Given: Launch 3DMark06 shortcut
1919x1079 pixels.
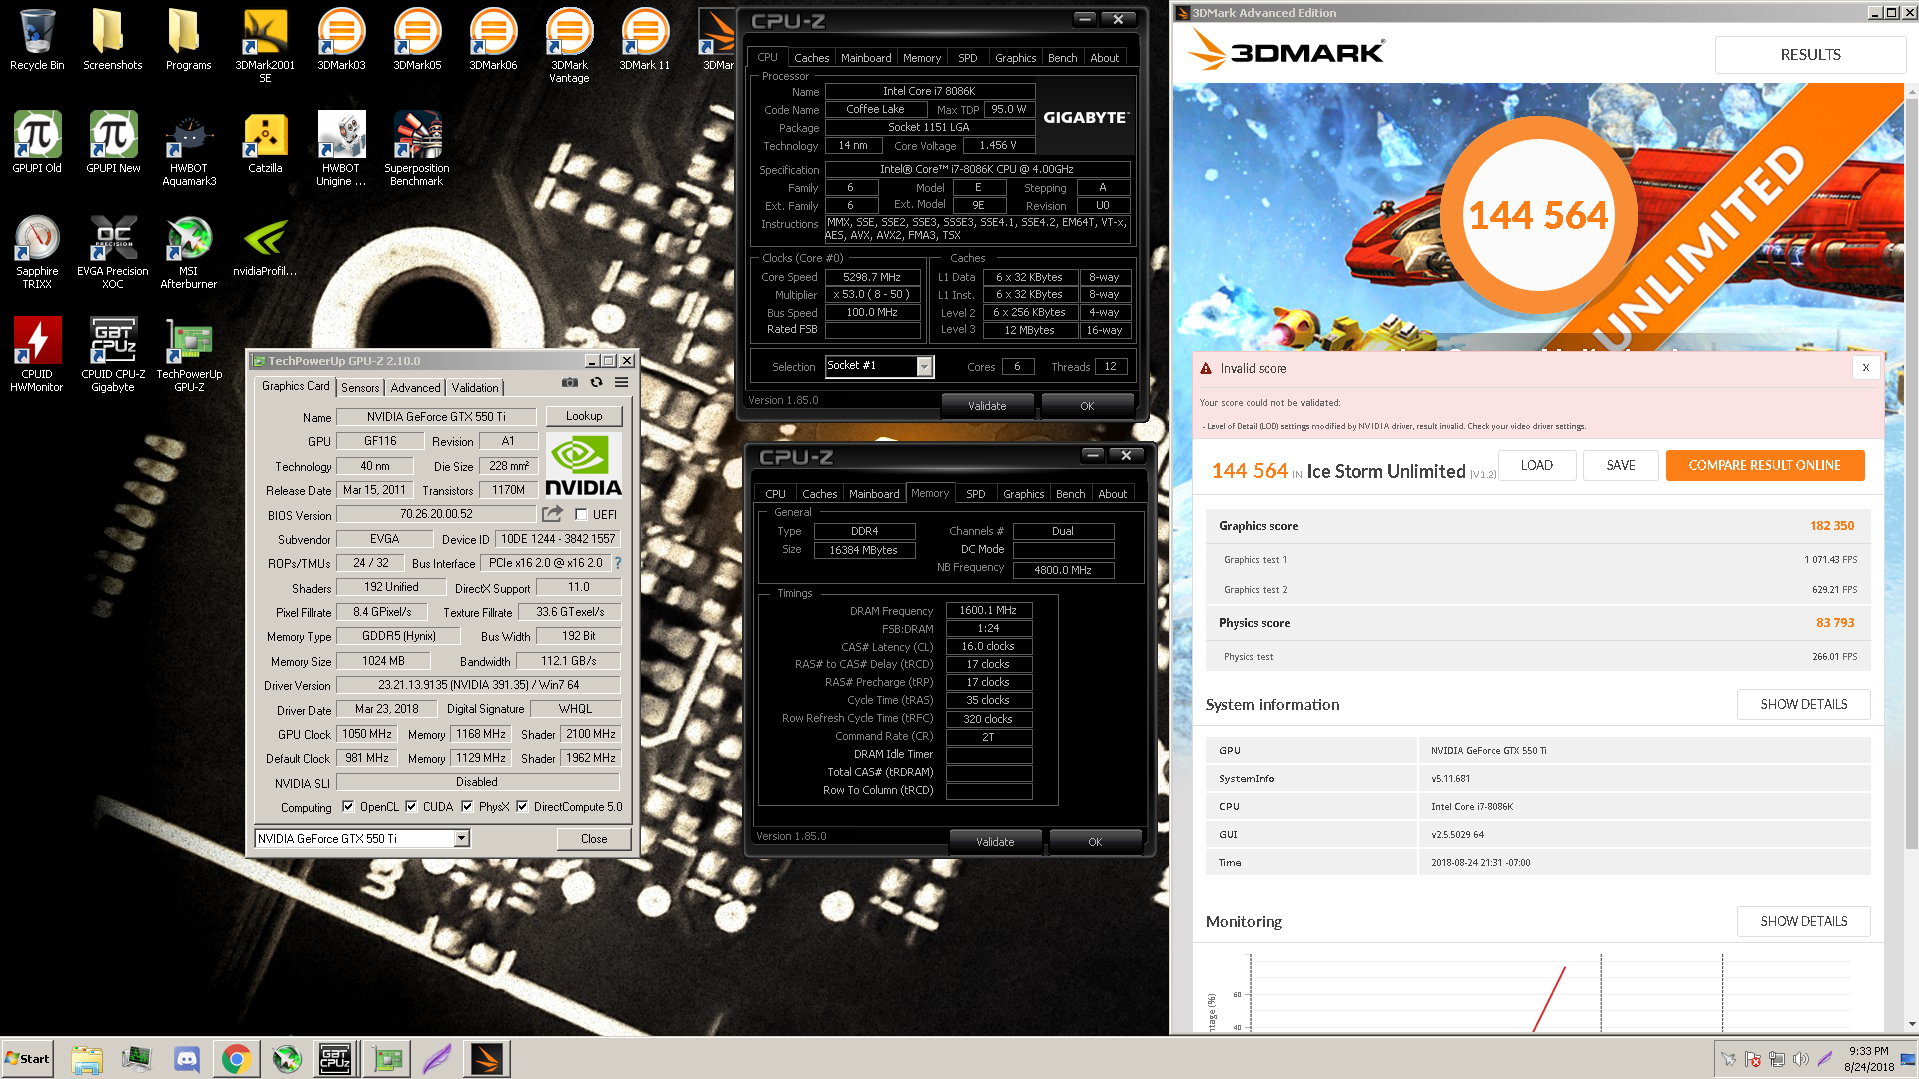Looking at the screenshot, I should coord(493,40).
